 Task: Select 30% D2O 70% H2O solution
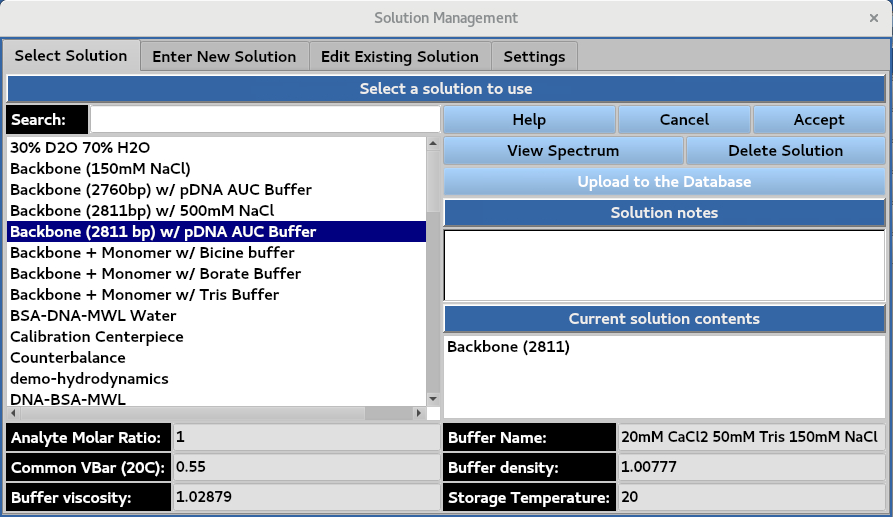[x=80, y=147]
